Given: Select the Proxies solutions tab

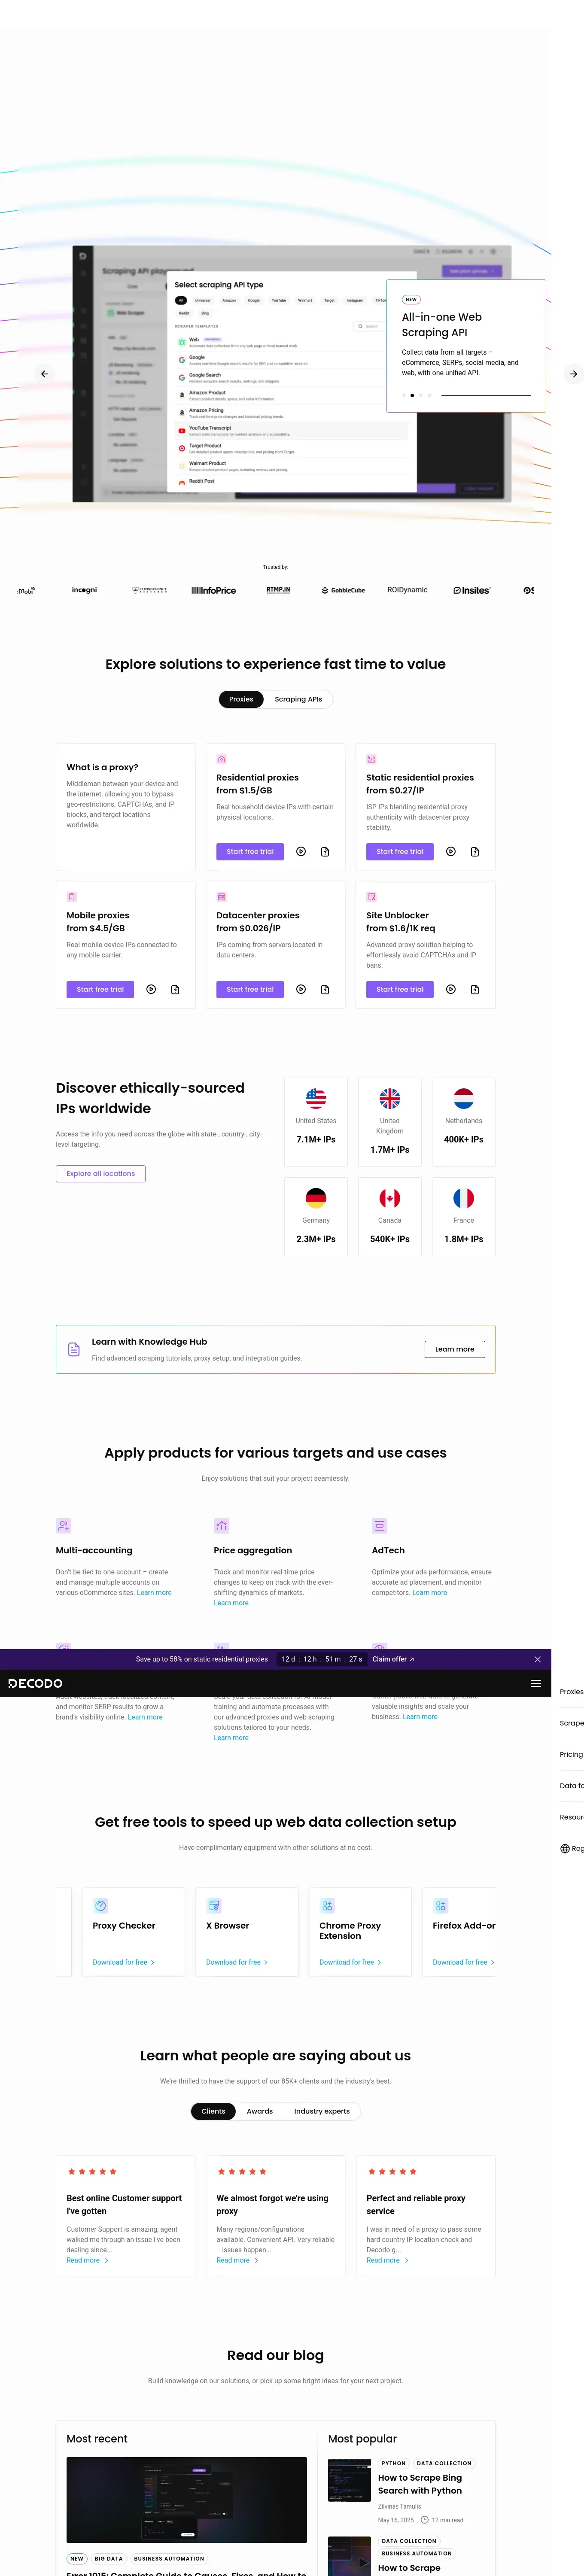Looking at the screenshot, I should click(241, 700).
